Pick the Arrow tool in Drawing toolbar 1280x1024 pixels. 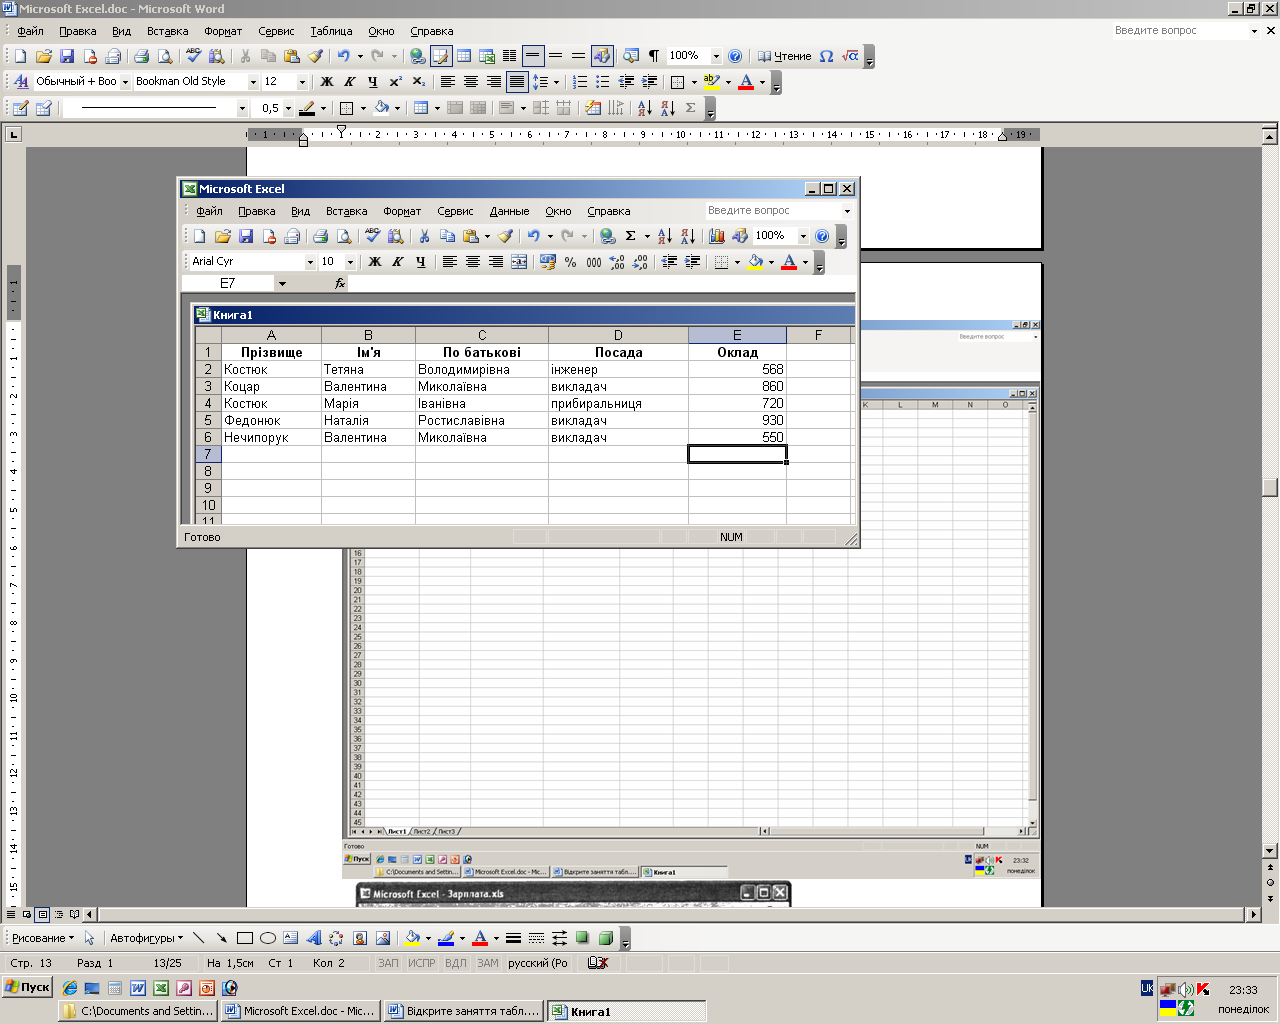(x=222, y=938)
